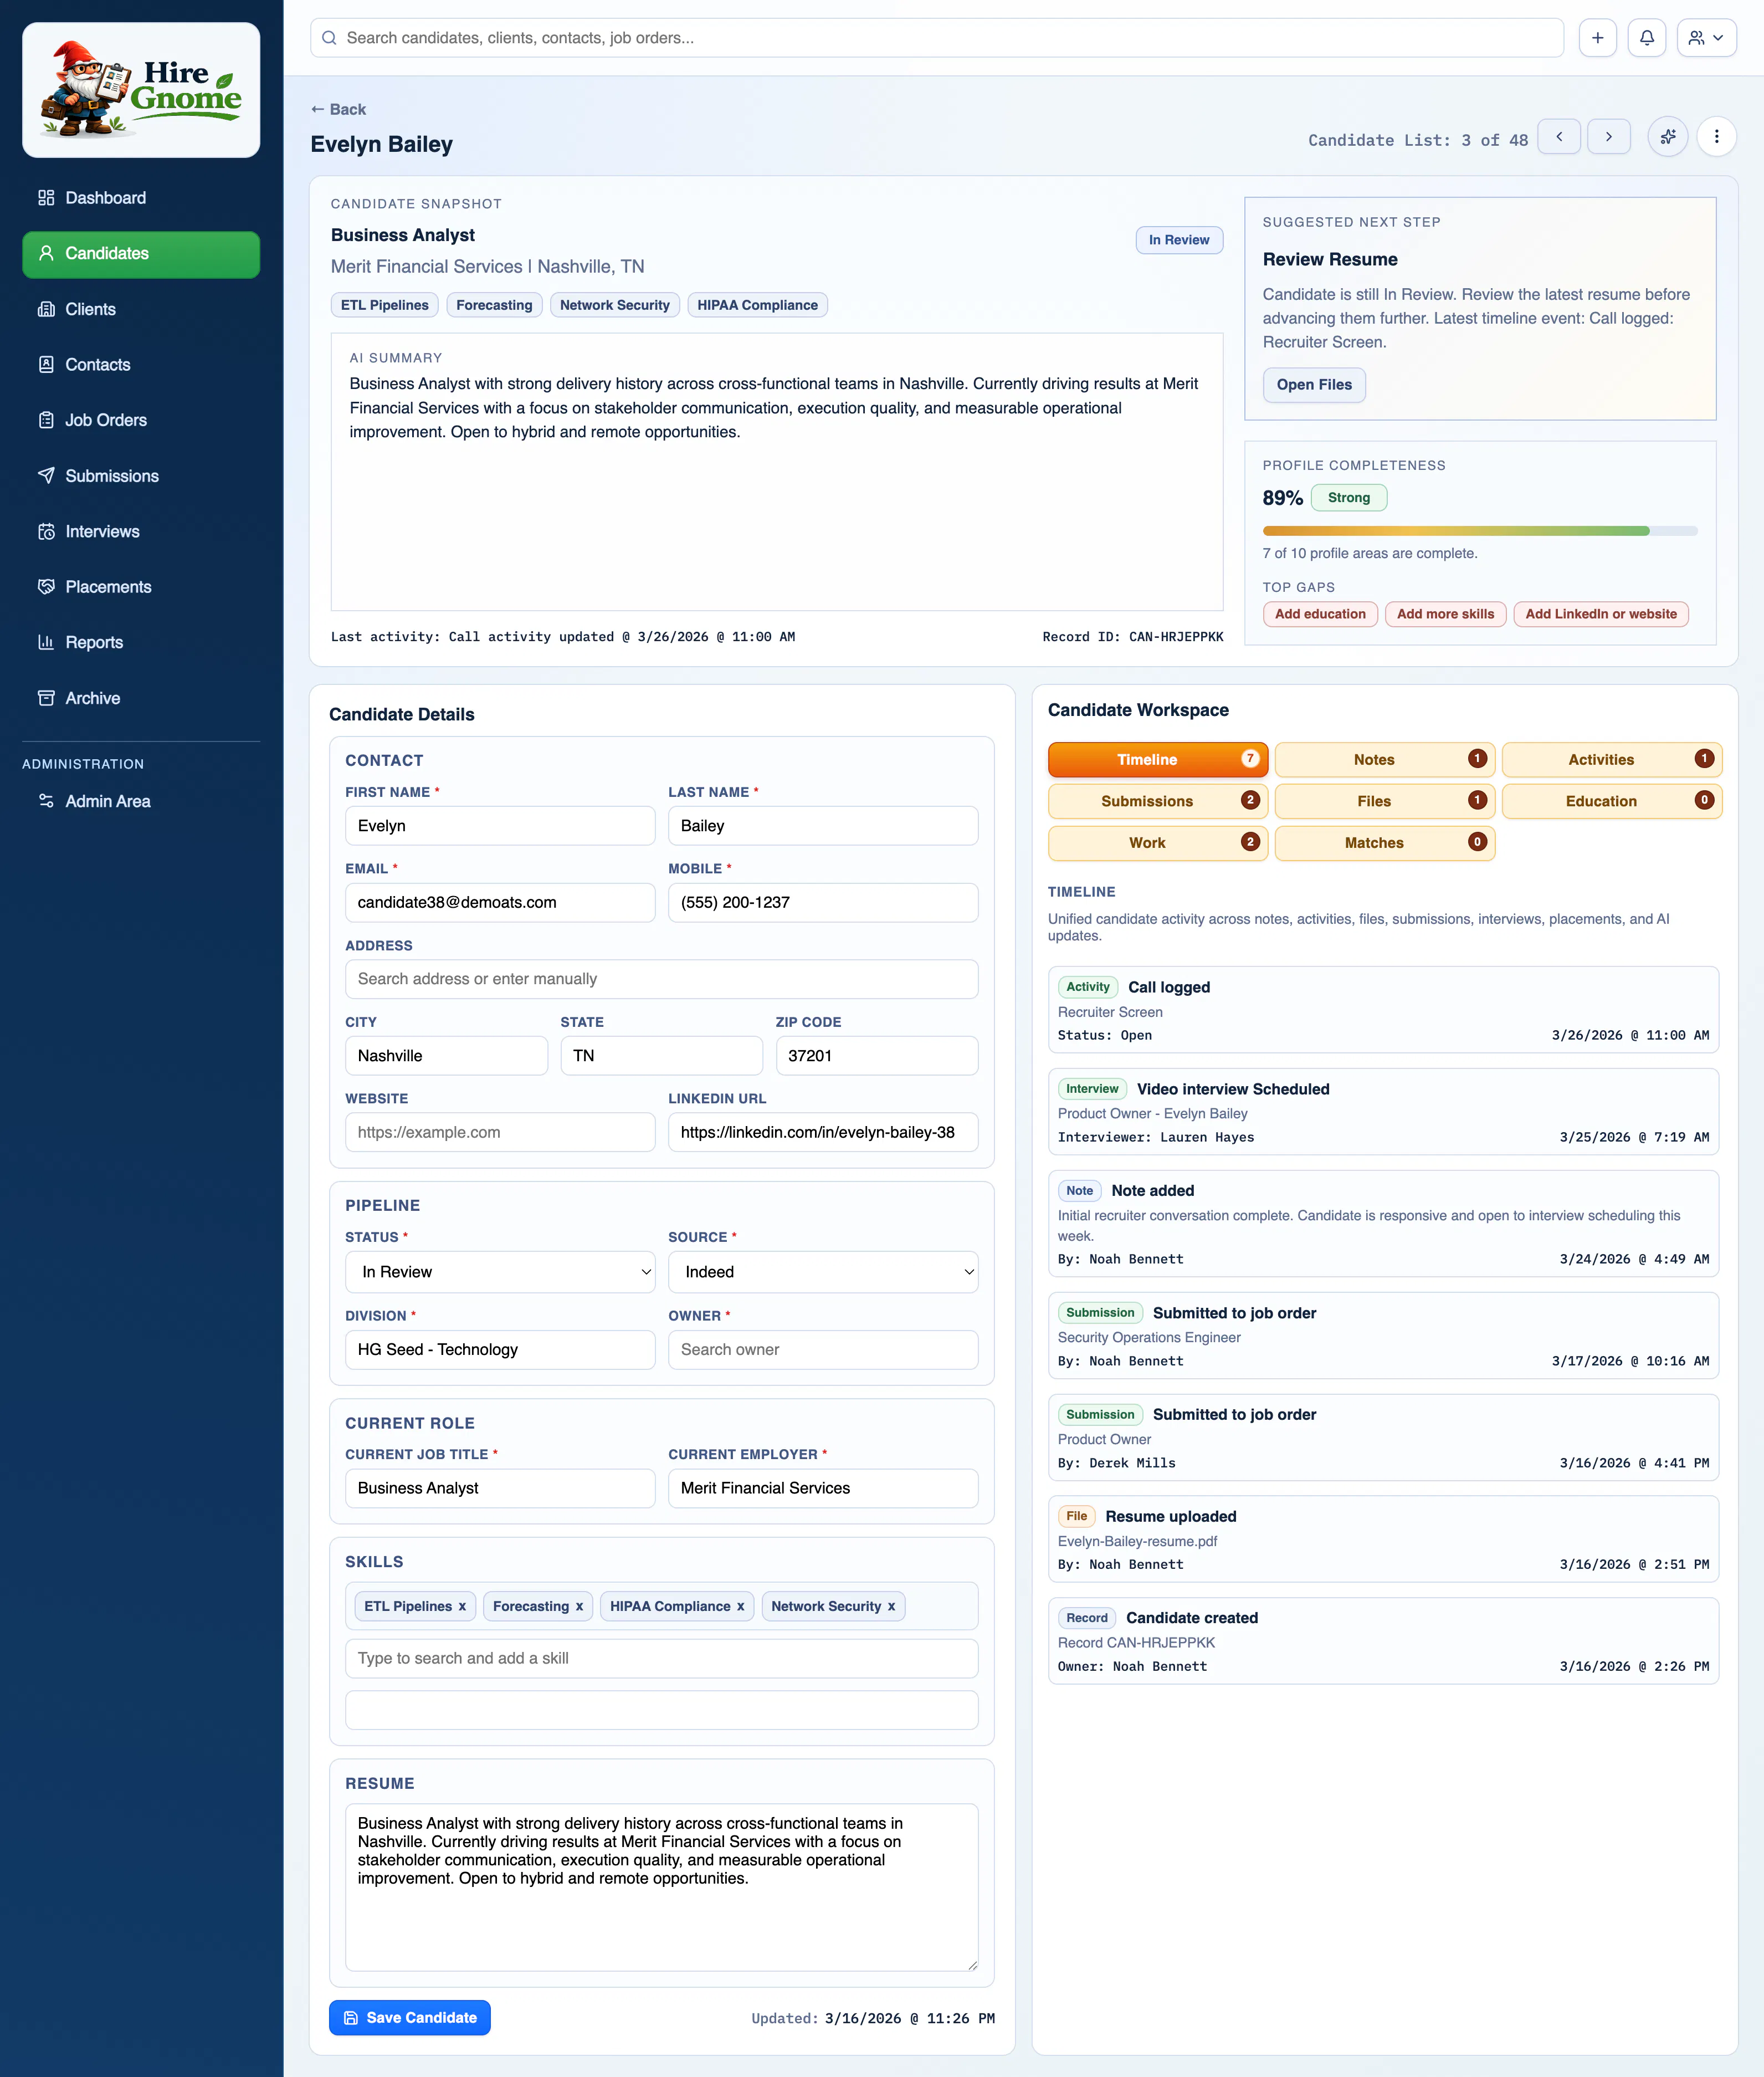The image size is (1764, 2077).
Task: Click the Note added timeline entry
Action: (1383, 1224)
